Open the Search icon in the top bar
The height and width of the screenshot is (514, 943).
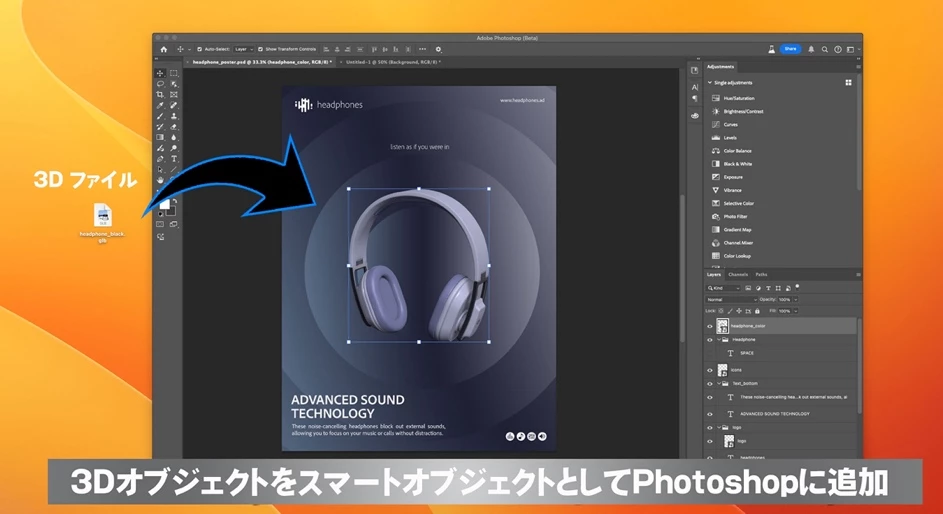(x=825, y=49)
